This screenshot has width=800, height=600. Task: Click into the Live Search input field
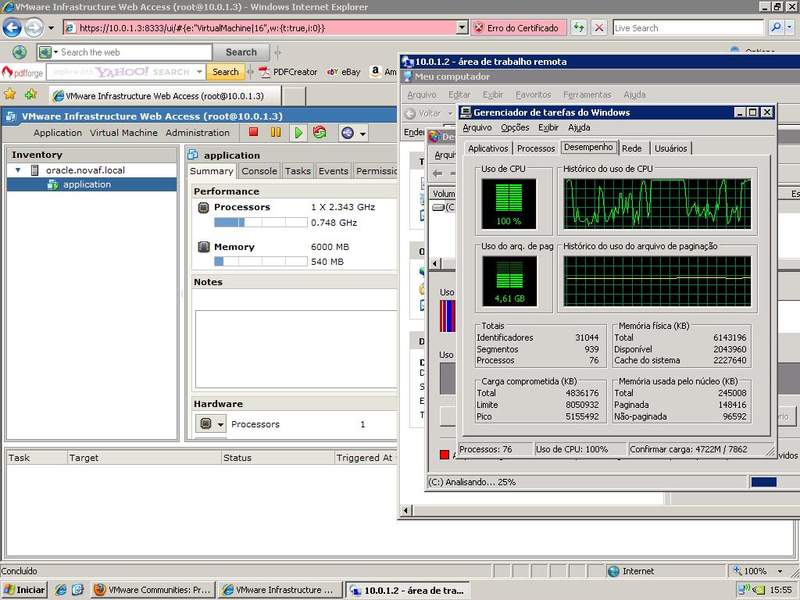point(688,28)
